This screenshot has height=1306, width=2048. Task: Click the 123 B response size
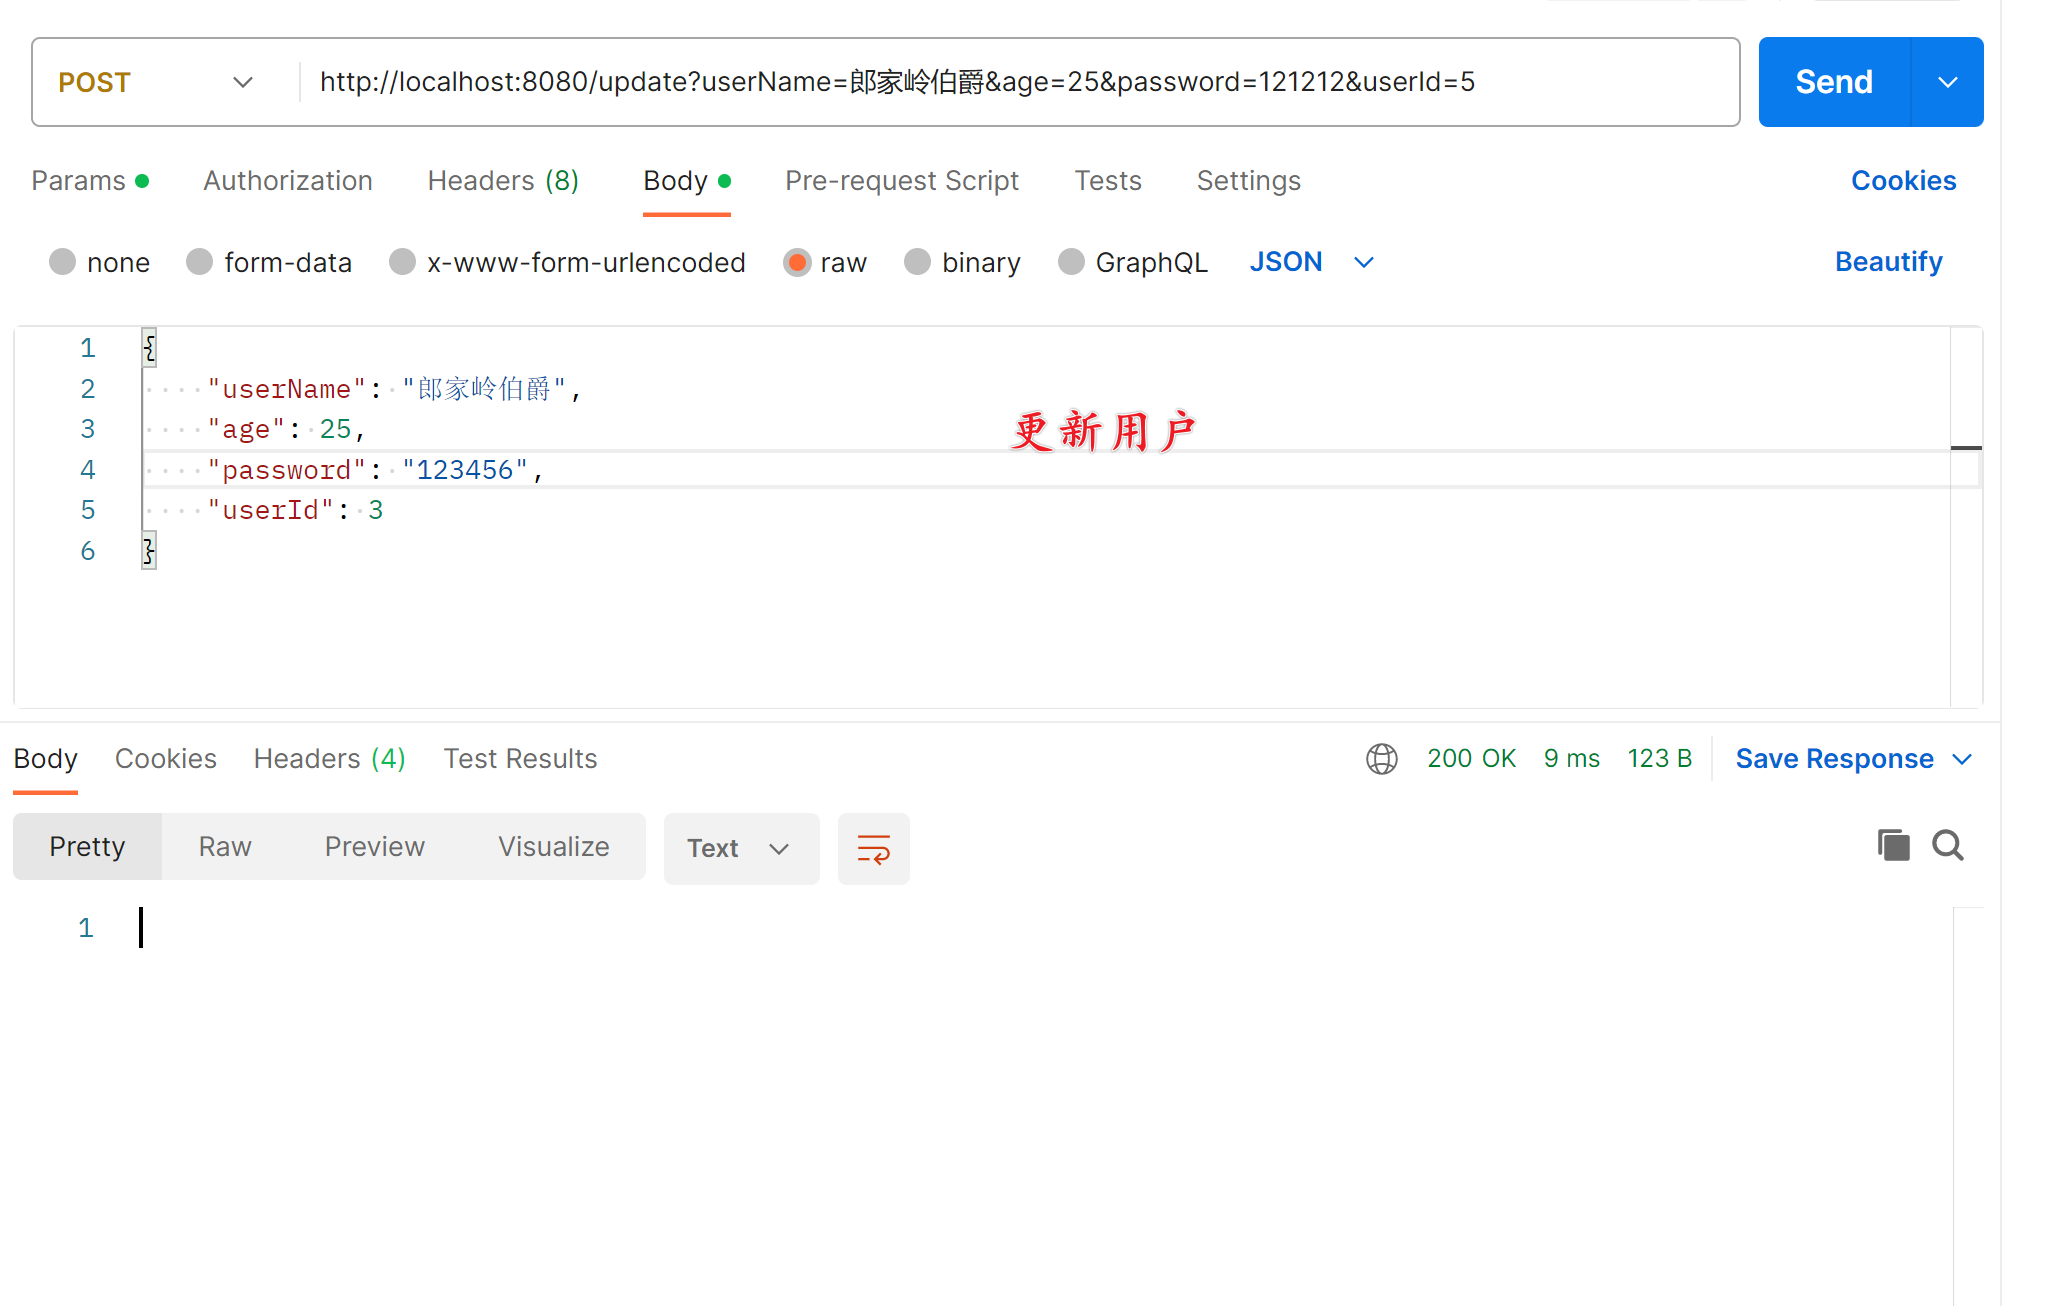(1659, 759)
